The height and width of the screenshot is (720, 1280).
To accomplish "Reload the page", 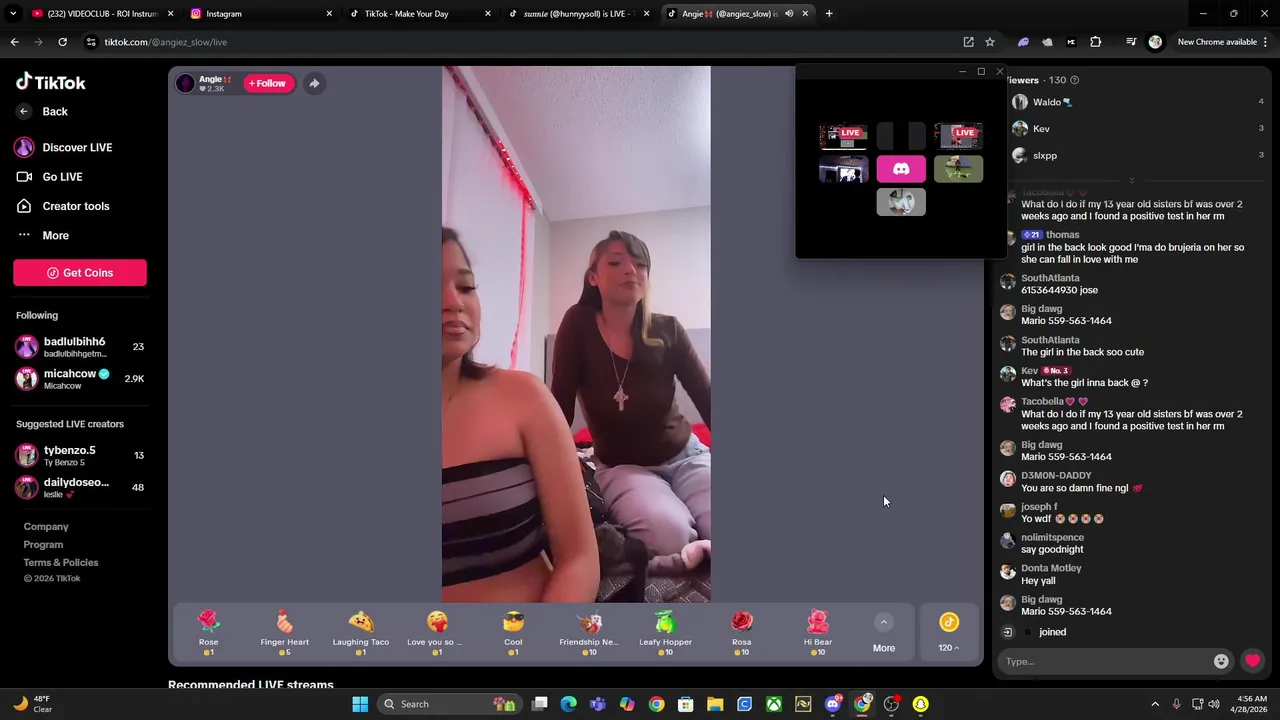I will point(62,42).
